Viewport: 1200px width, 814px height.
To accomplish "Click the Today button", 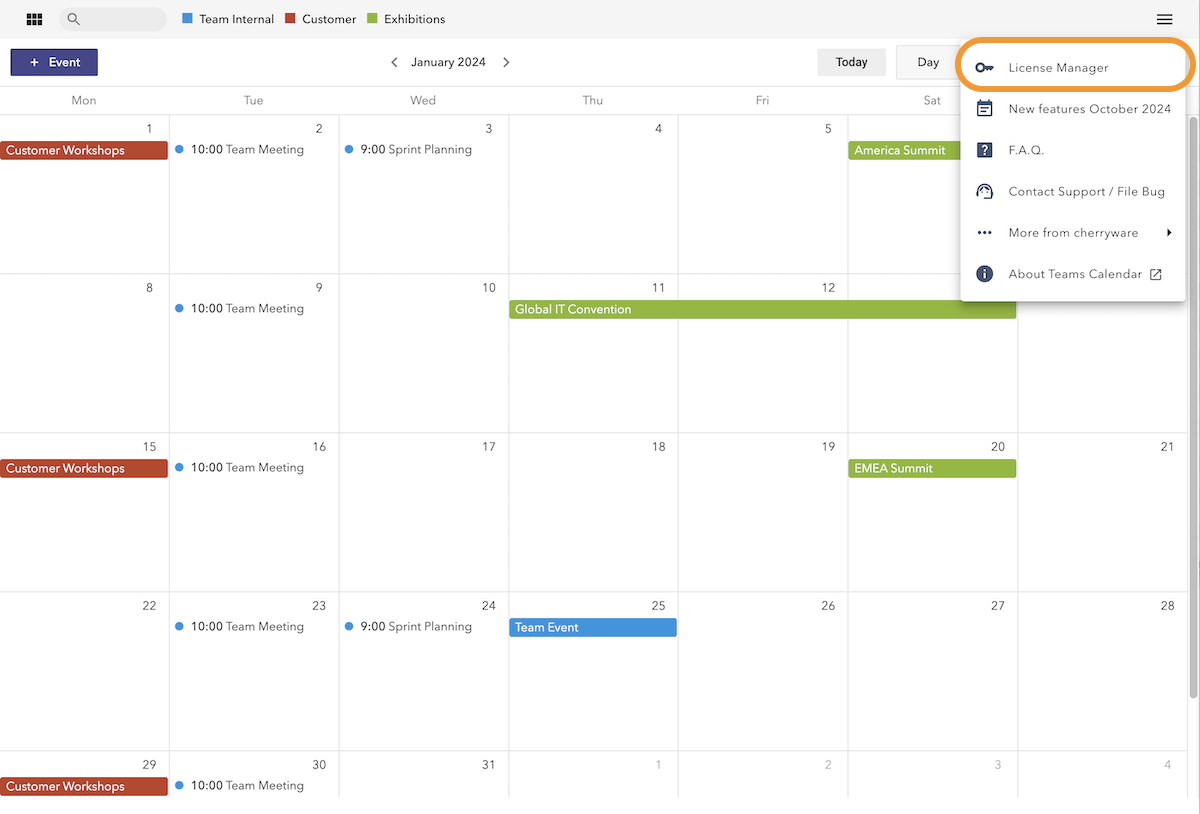I will pos(851,62).
